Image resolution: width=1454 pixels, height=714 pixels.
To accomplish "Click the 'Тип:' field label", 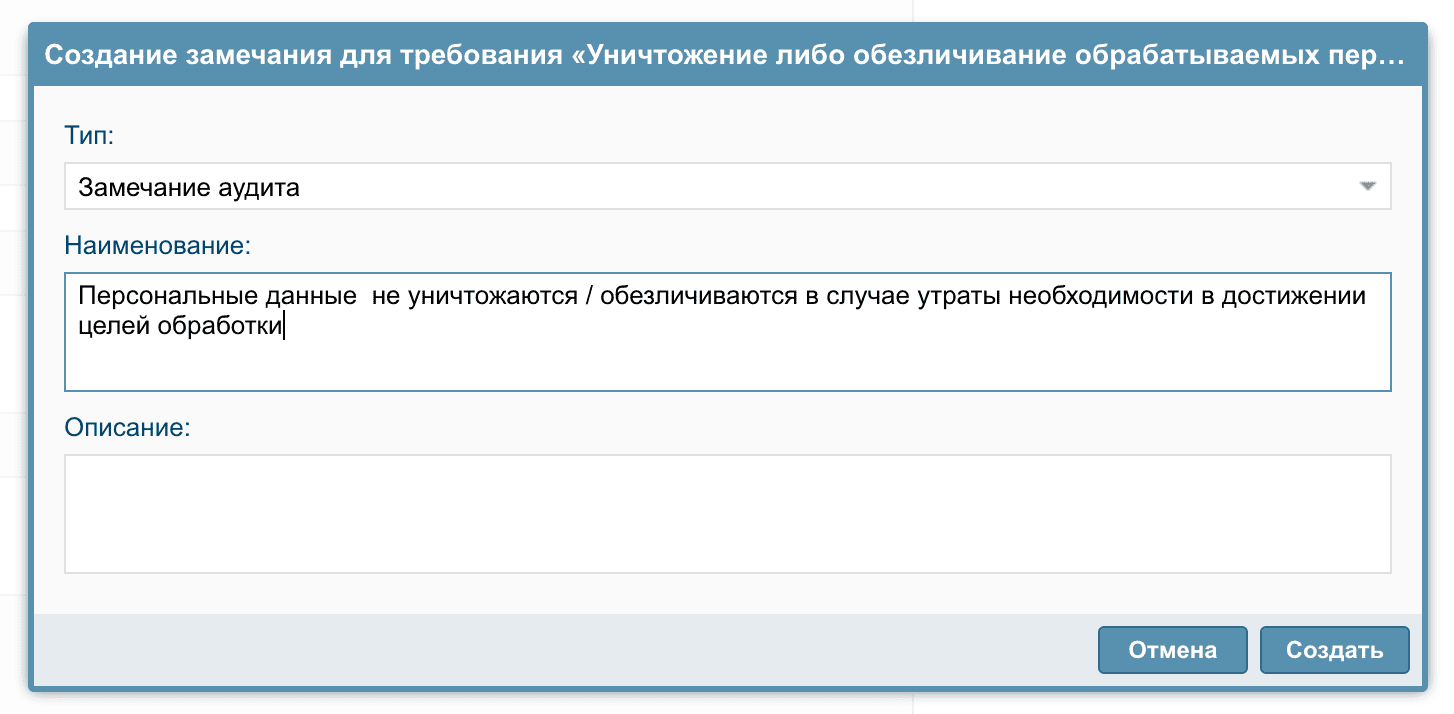I will point(89,135).
